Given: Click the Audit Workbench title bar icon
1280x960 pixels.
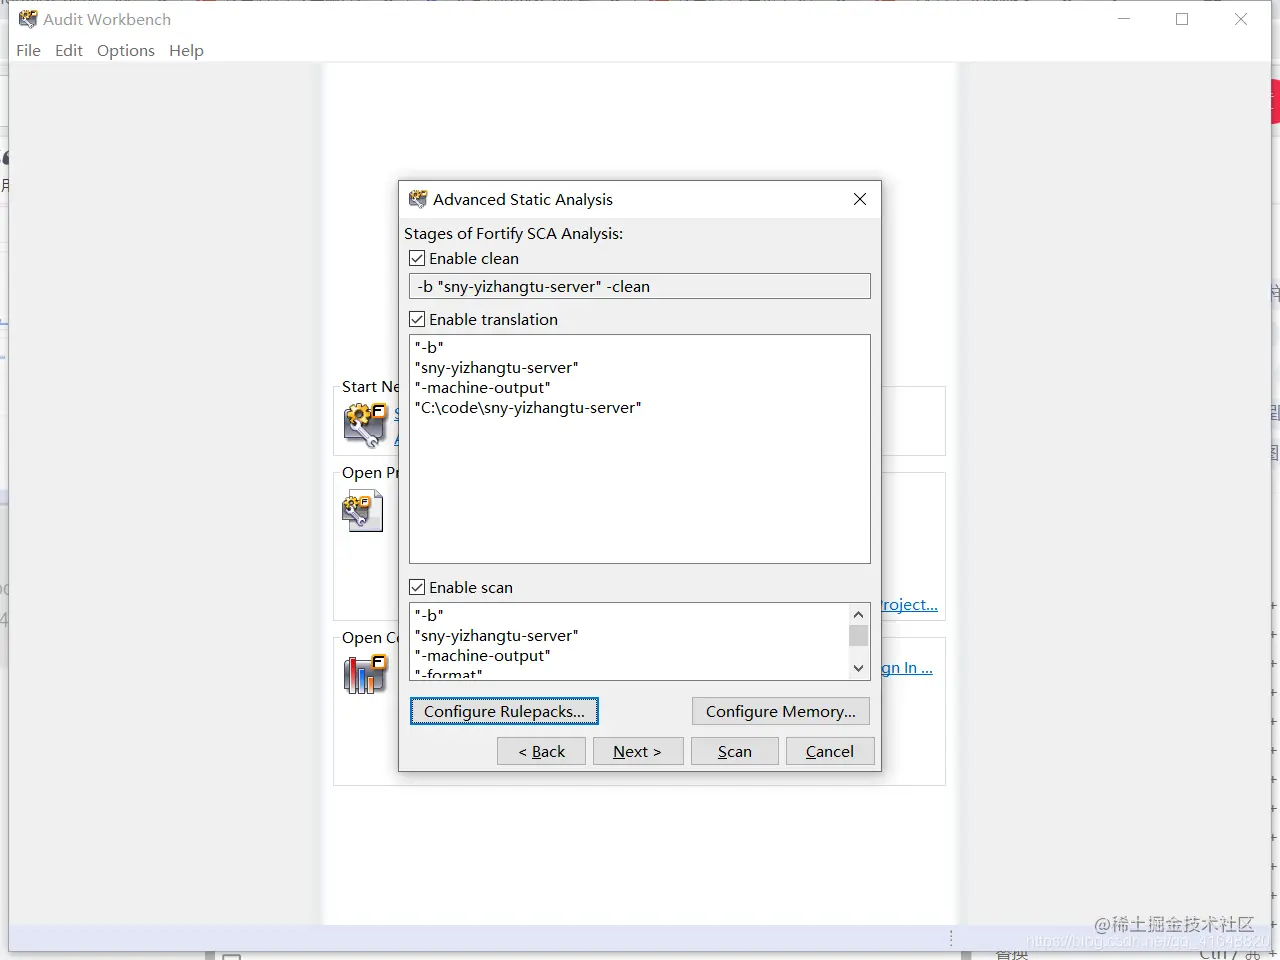Looking at the screenshot, I should pyautogui.click(x=28, y=19).
